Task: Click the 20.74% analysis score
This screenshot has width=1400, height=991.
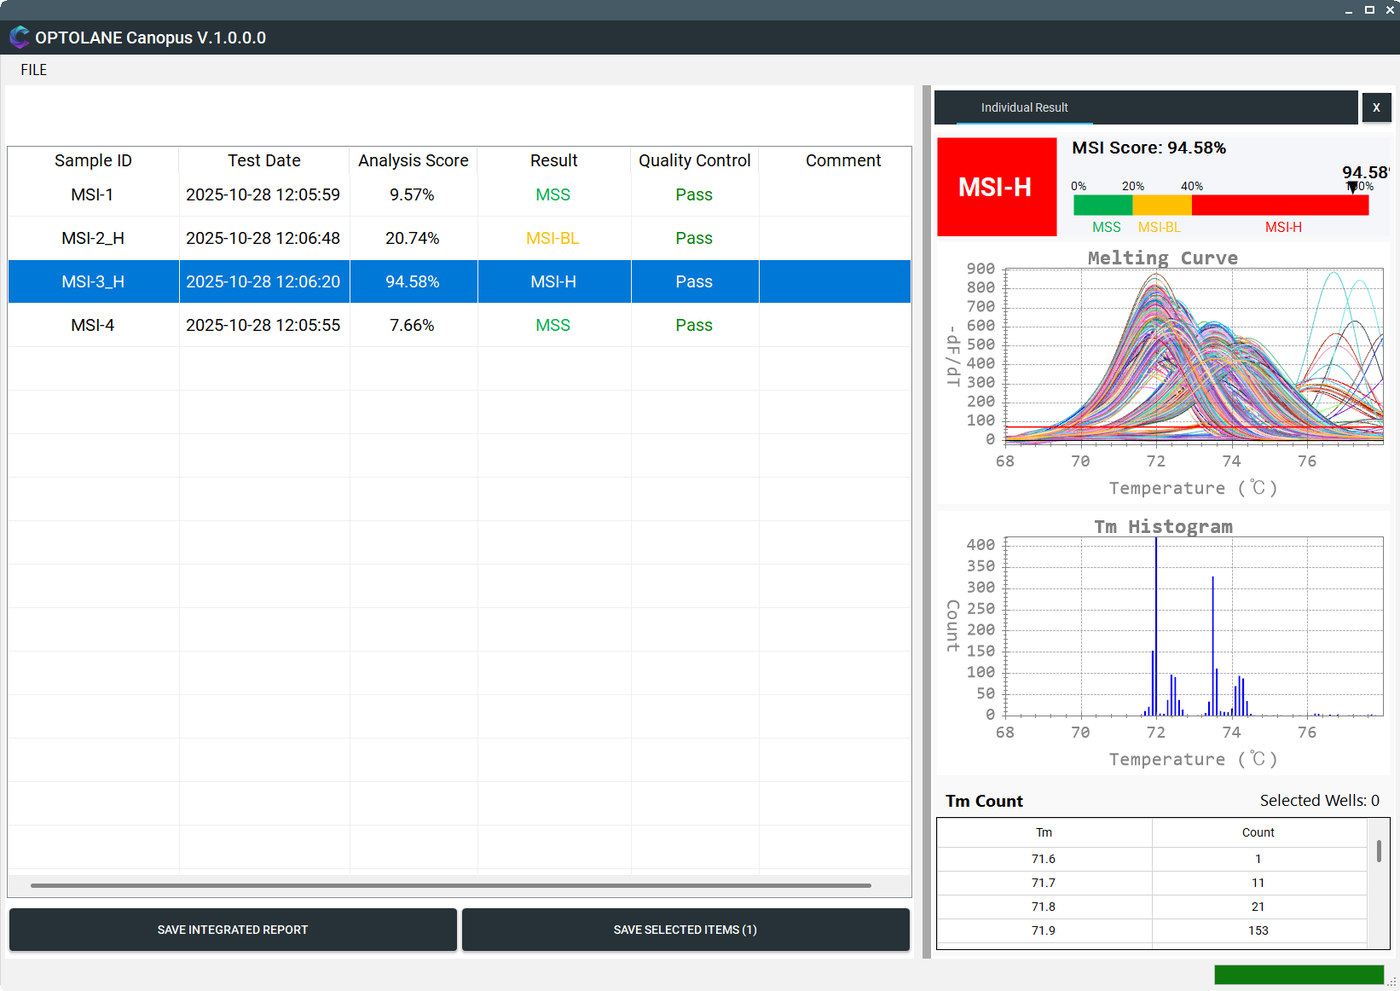Action: click(x=412, y=238)
